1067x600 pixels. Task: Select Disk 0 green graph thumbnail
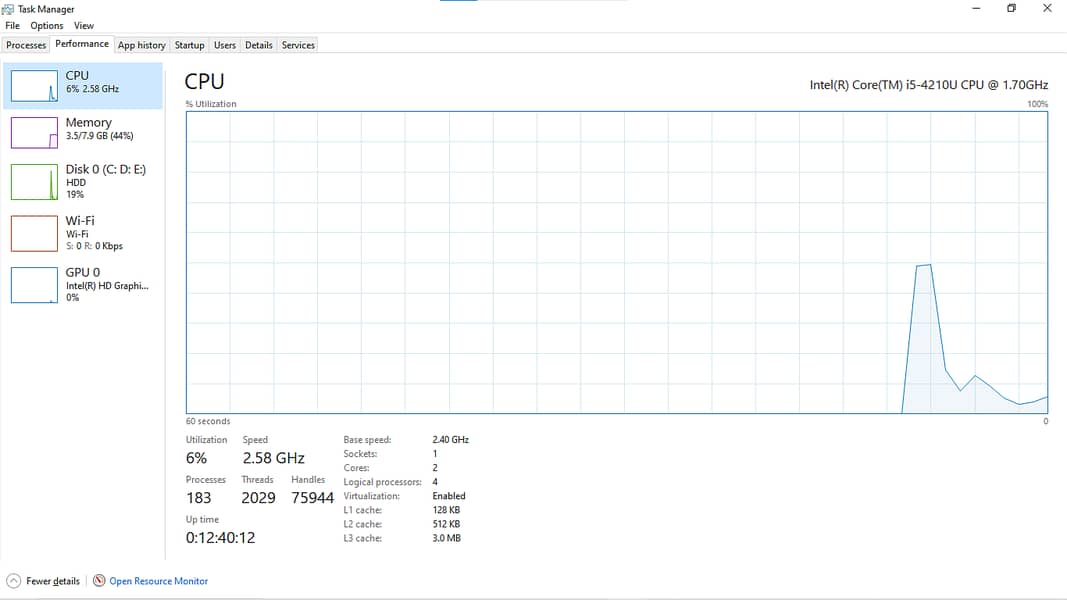(x=34, y=182)
